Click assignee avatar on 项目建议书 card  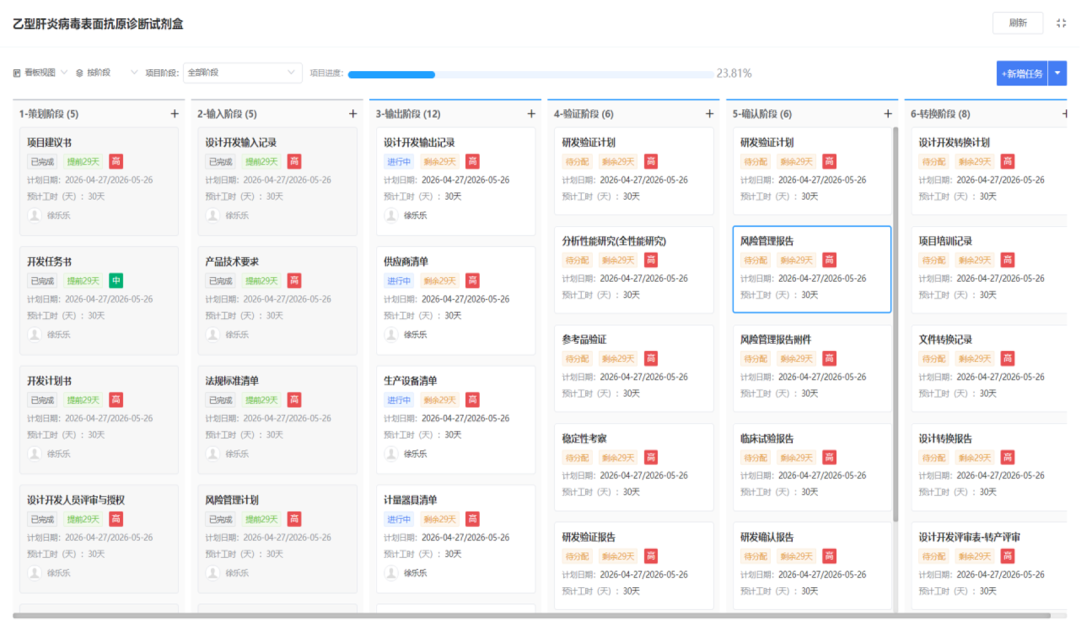click(x=34, y=215)
